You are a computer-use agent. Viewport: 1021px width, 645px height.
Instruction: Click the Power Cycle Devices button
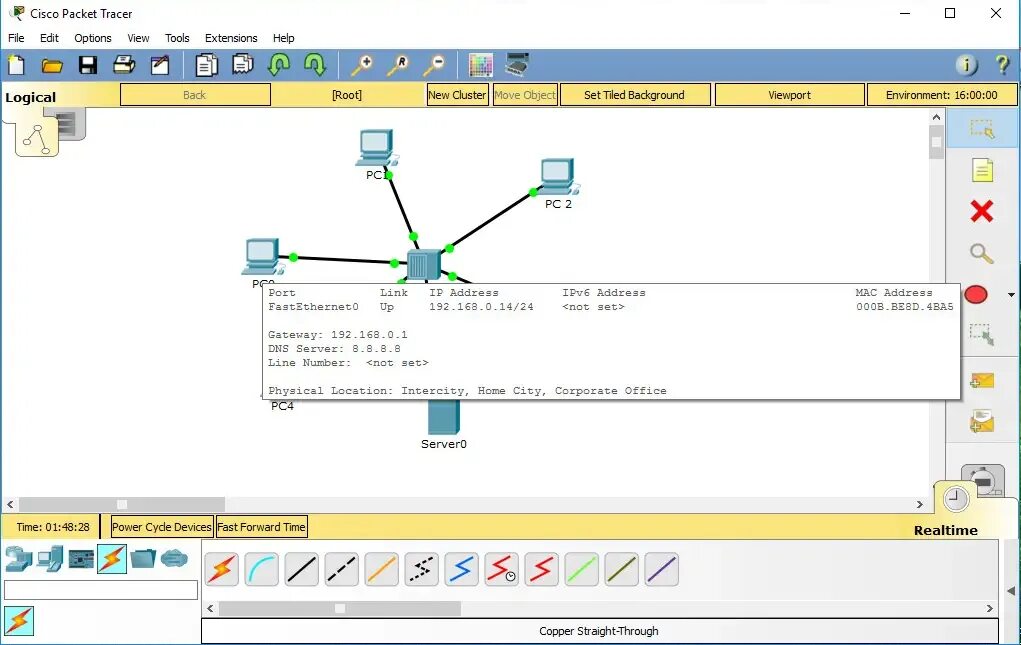161,527
